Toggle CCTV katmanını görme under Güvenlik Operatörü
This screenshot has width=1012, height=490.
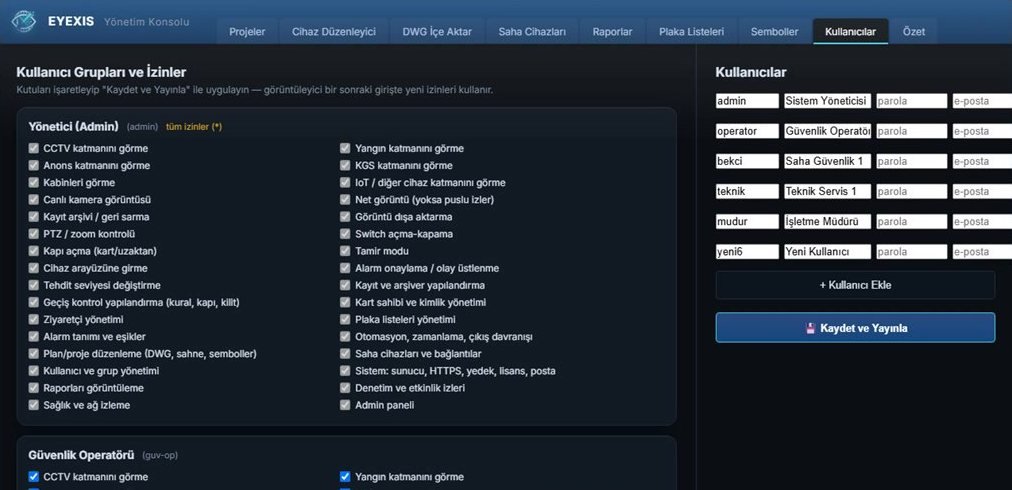pos(34,477)
